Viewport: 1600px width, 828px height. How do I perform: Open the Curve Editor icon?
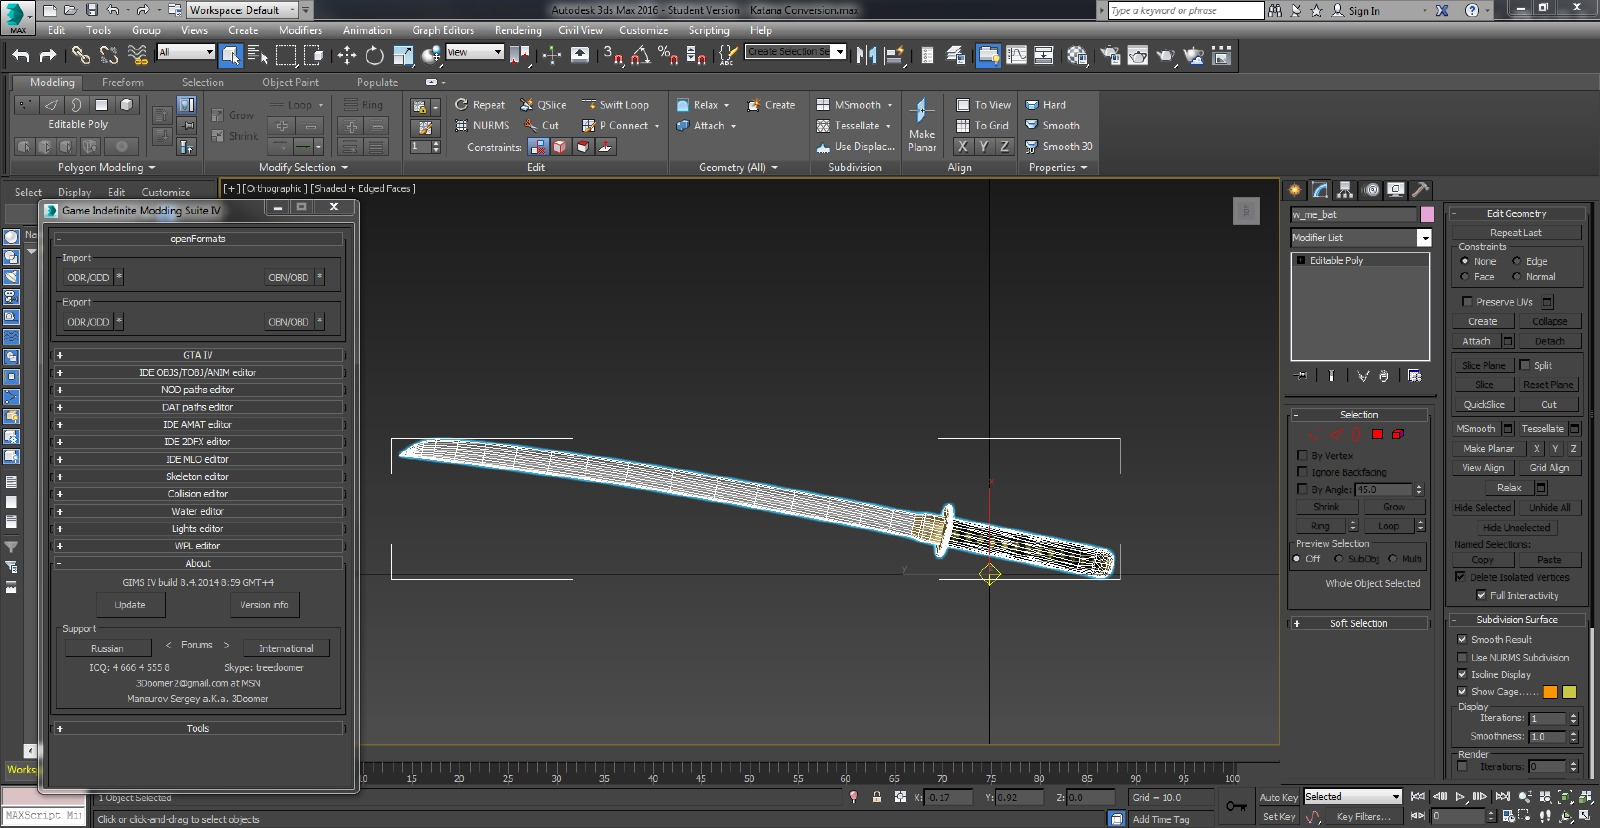(1016, 55)
